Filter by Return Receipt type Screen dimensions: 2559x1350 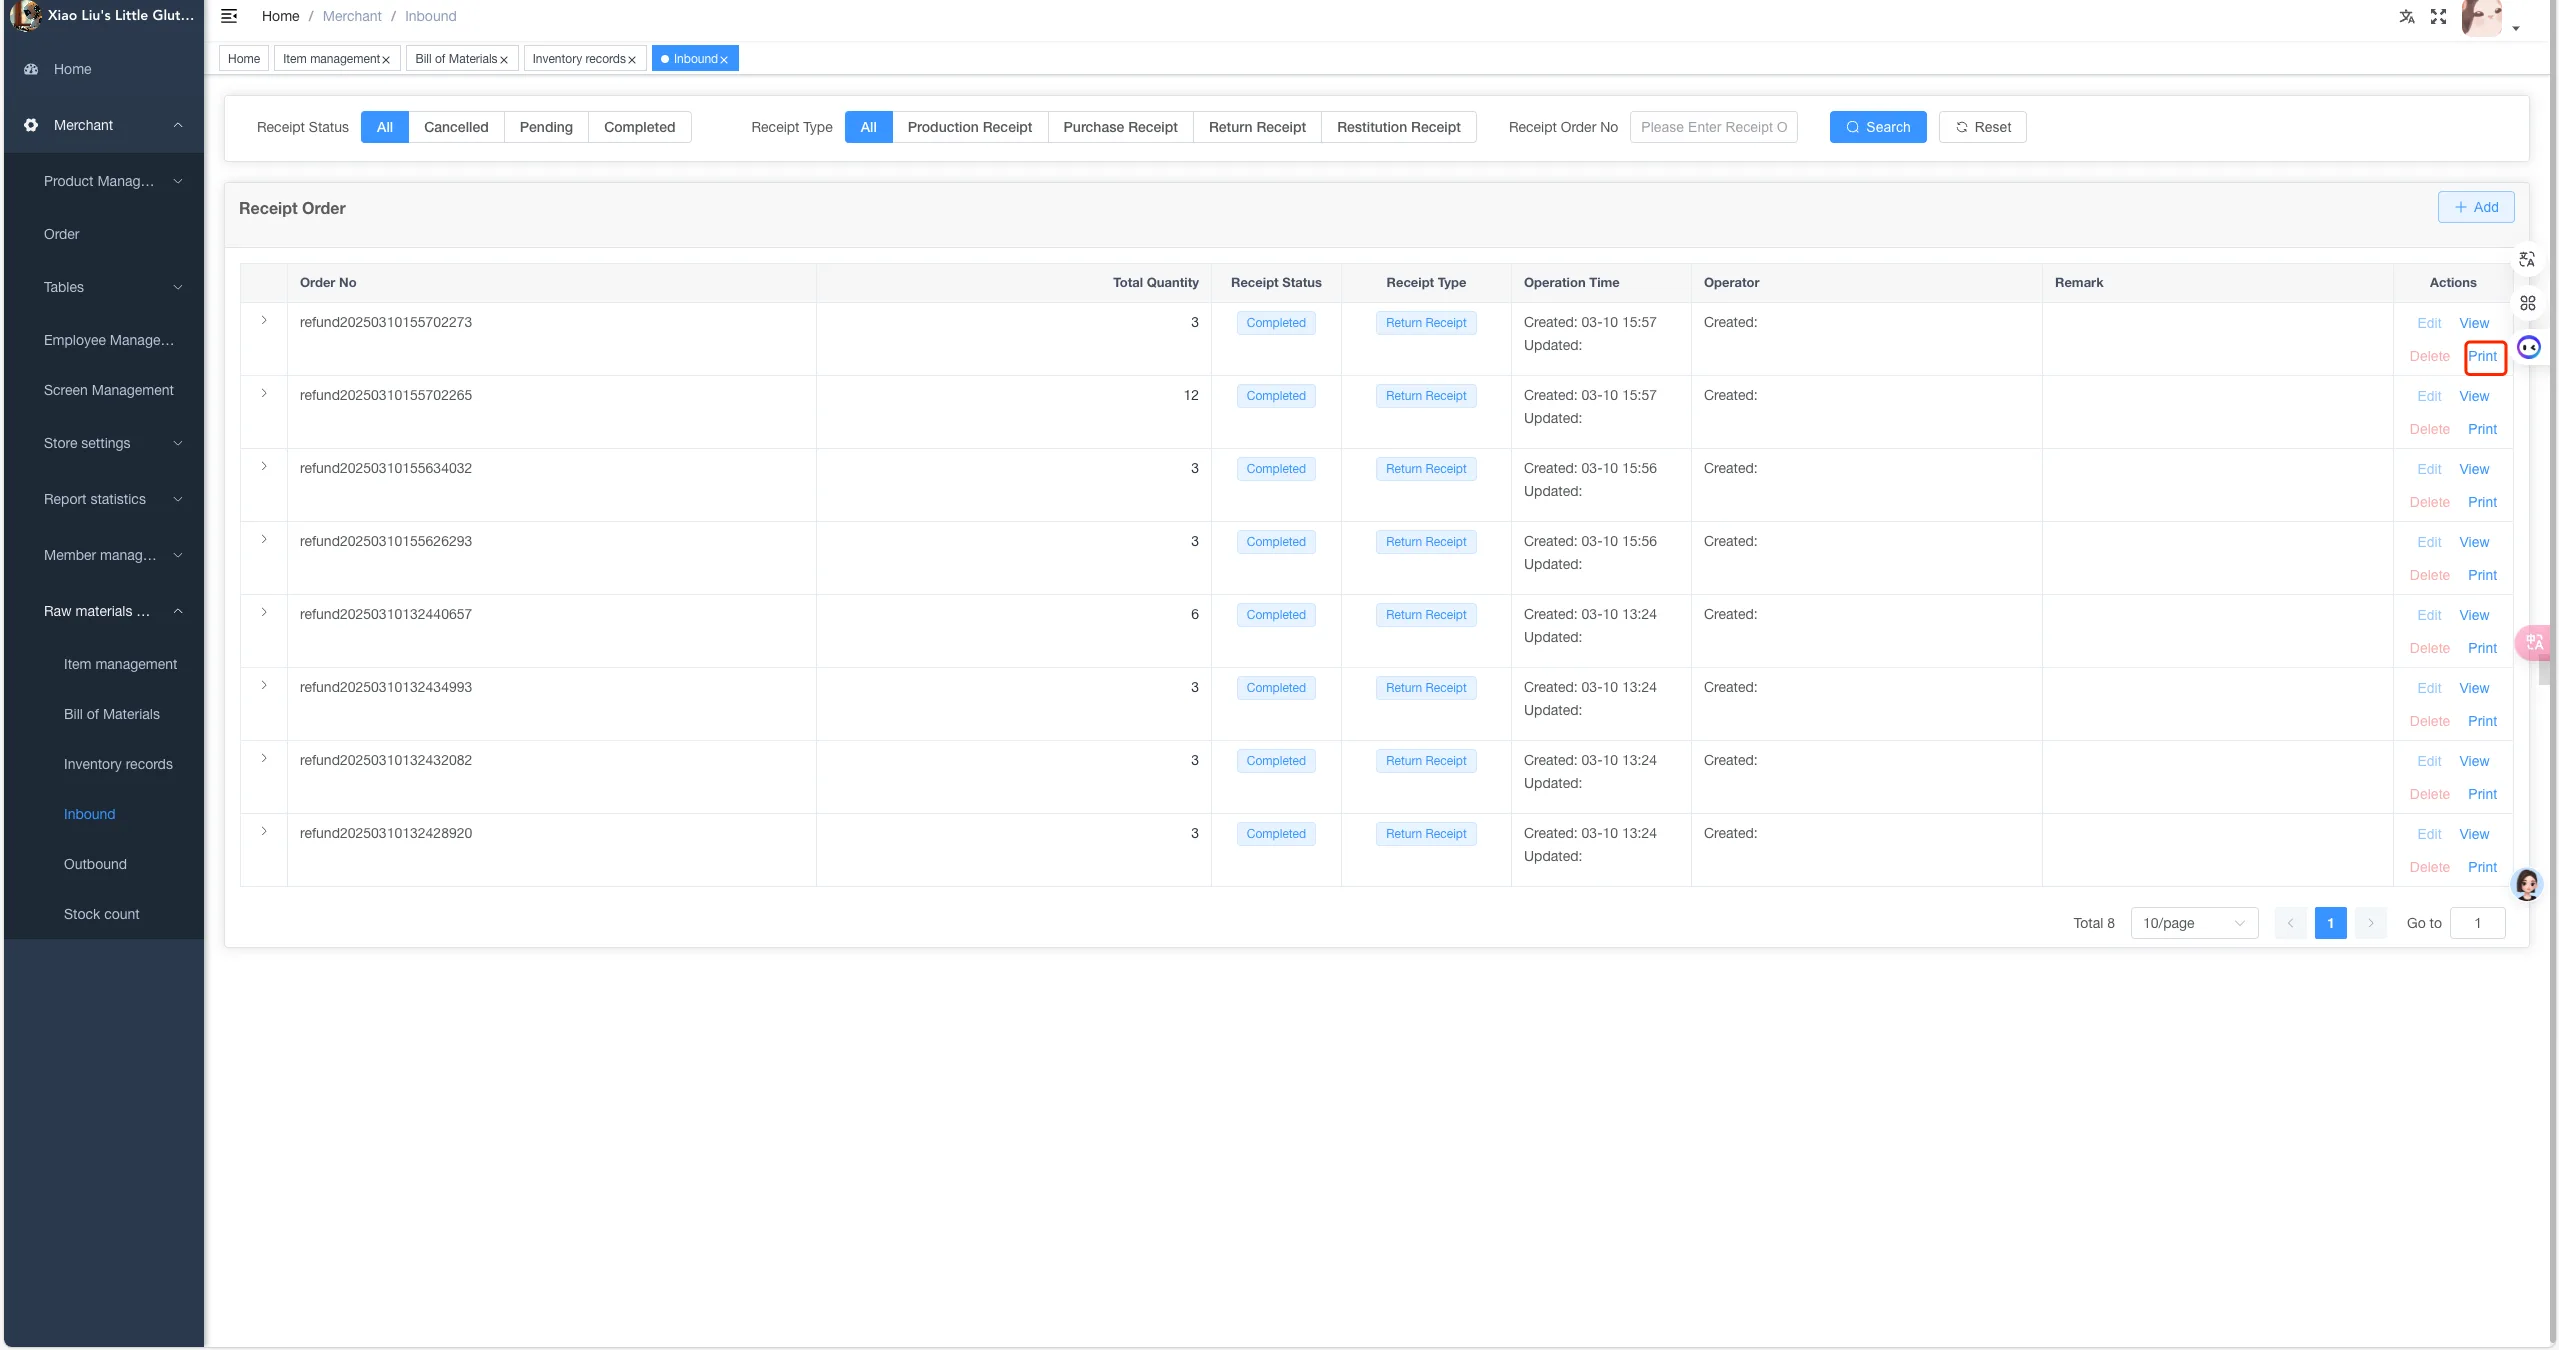point(1257,127)
